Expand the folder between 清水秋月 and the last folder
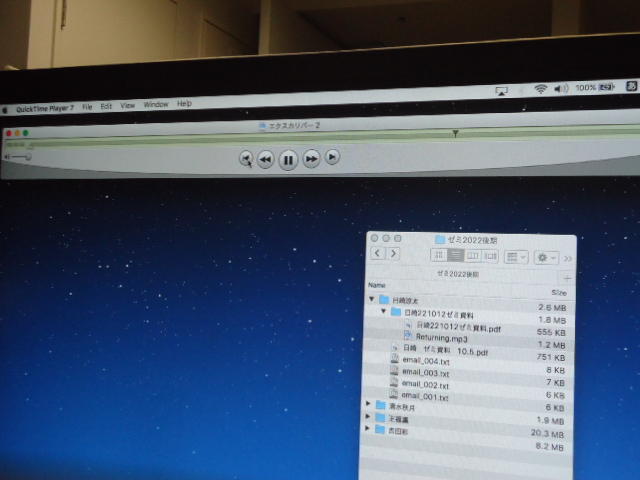Image resolution: width=640 pixels, height=480 pixels. (x=368, y=416)
